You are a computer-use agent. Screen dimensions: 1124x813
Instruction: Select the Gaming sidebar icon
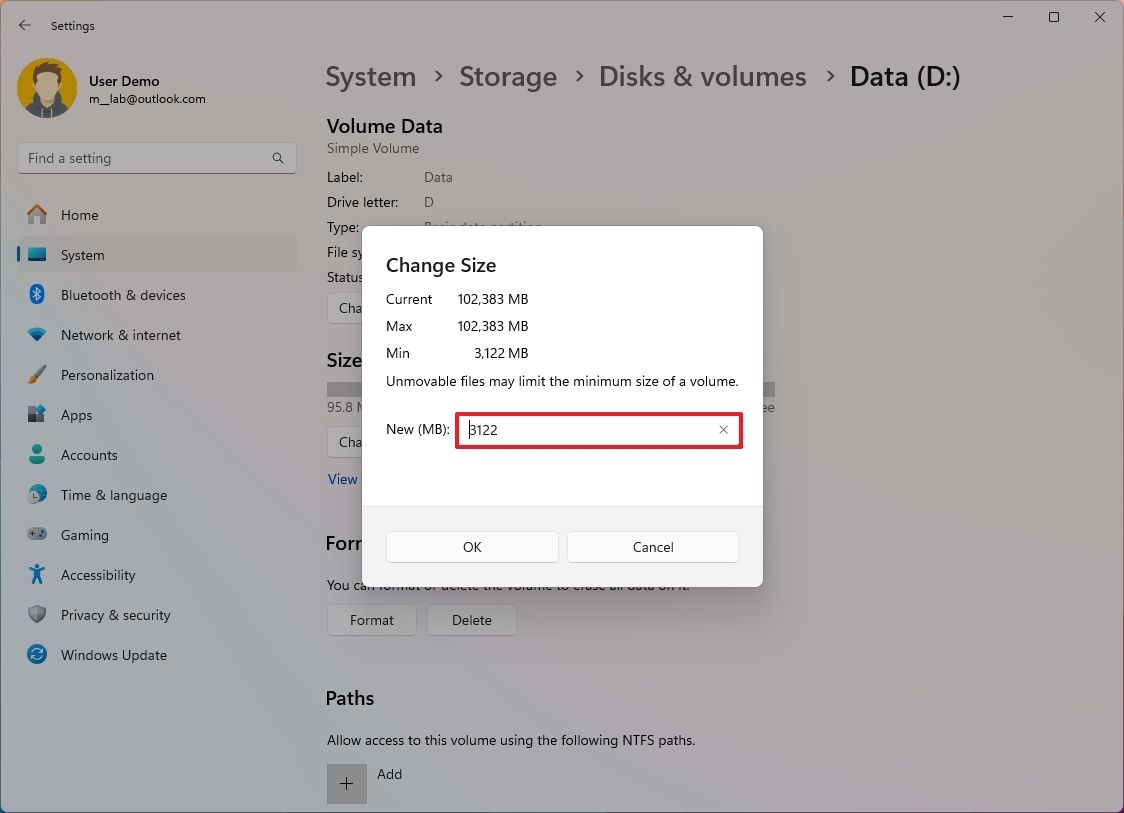(37, 535)
